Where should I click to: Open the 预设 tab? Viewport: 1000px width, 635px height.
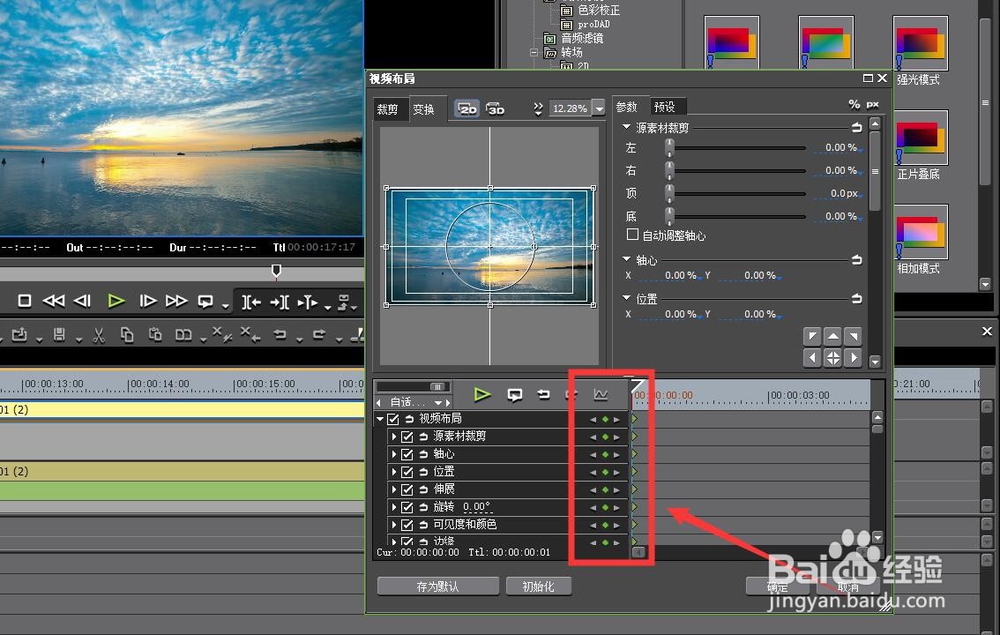(665, 106)
